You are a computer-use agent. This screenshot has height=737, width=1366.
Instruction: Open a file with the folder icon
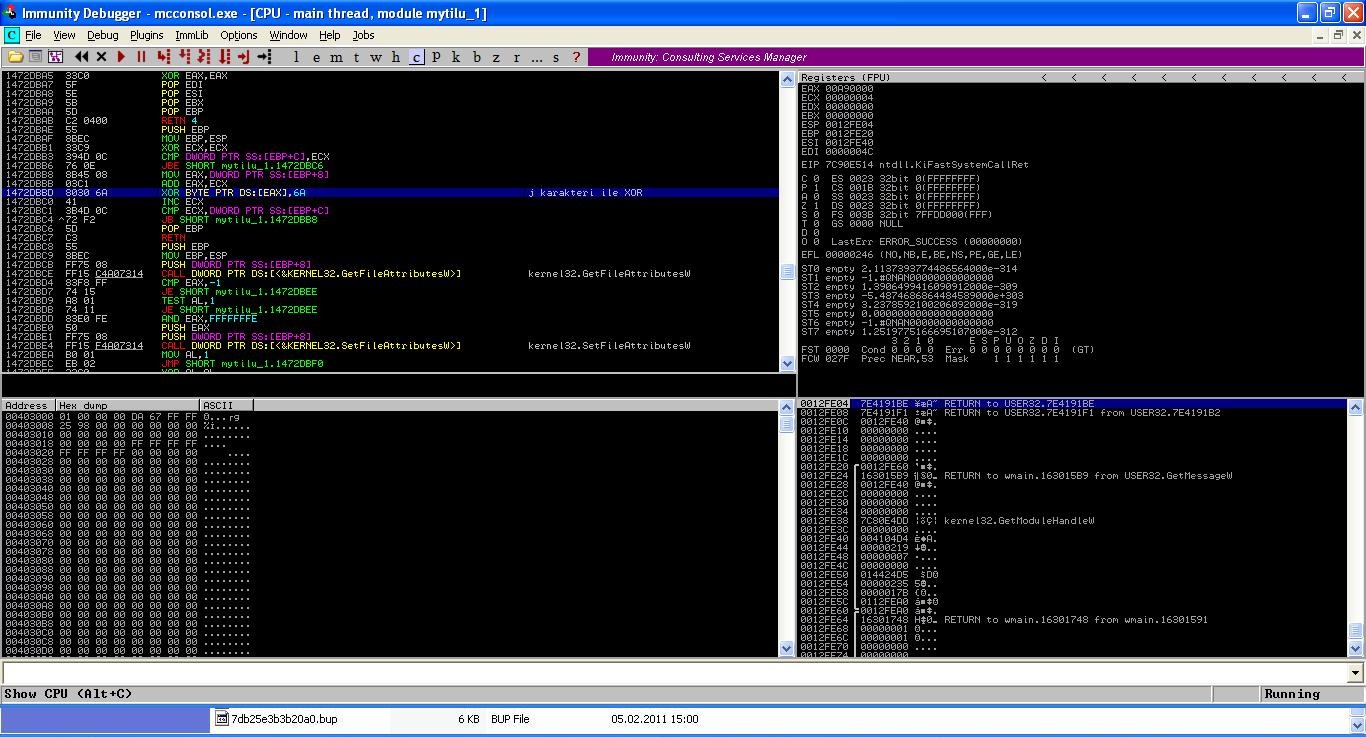pos(16,57)
